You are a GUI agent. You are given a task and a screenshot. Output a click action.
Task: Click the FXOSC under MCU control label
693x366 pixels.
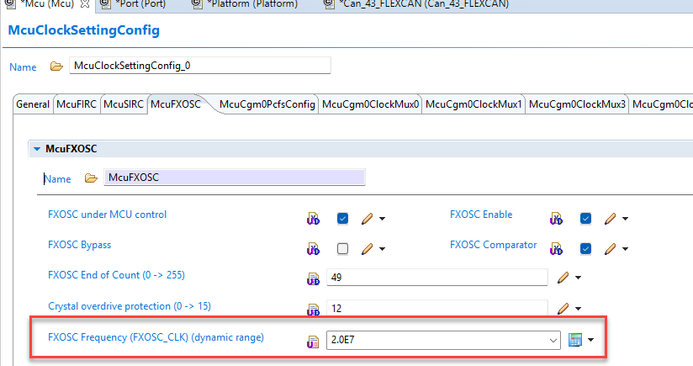coord(107,214)
